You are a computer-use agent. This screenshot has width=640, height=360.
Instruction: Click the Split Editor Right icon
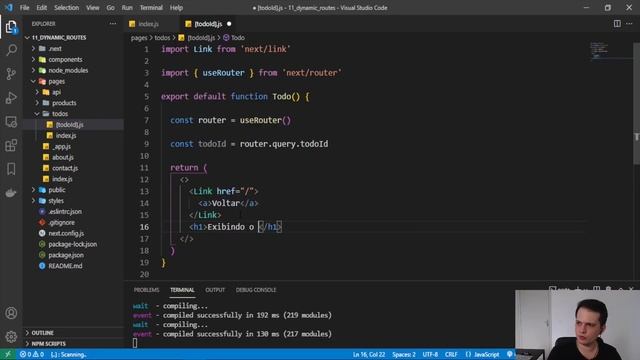pyautogui.click(x=617, y=24)
